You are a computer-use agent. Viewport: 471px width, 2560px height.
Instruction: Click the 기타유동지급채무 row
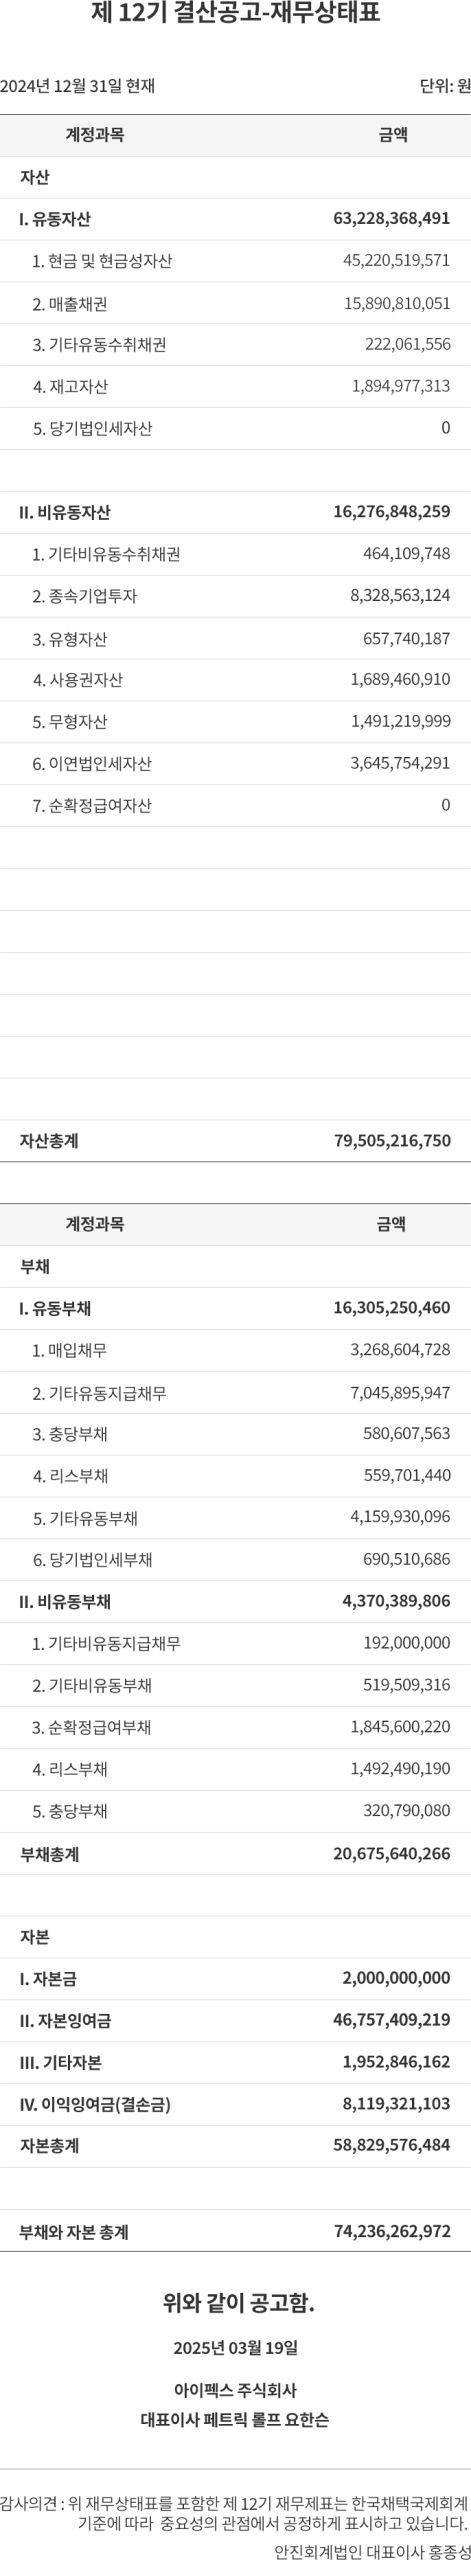point(235,1392)
